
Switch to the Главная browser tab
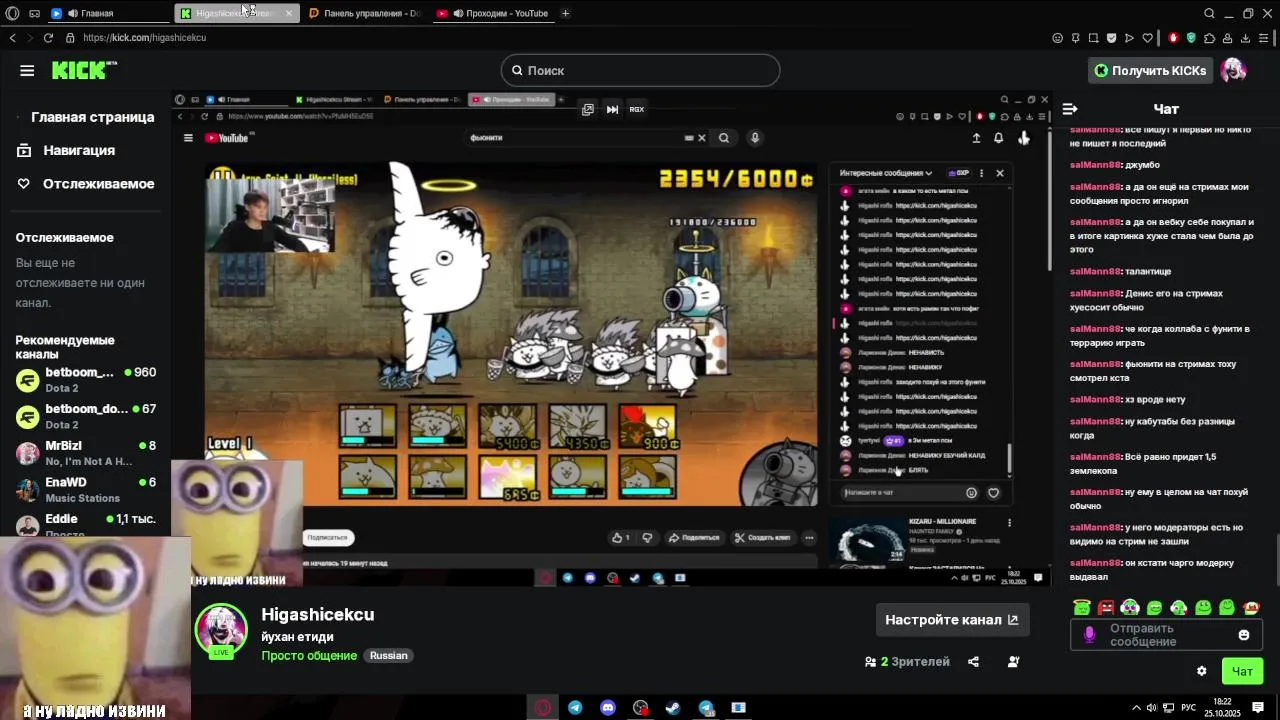[x=108, y=13]
